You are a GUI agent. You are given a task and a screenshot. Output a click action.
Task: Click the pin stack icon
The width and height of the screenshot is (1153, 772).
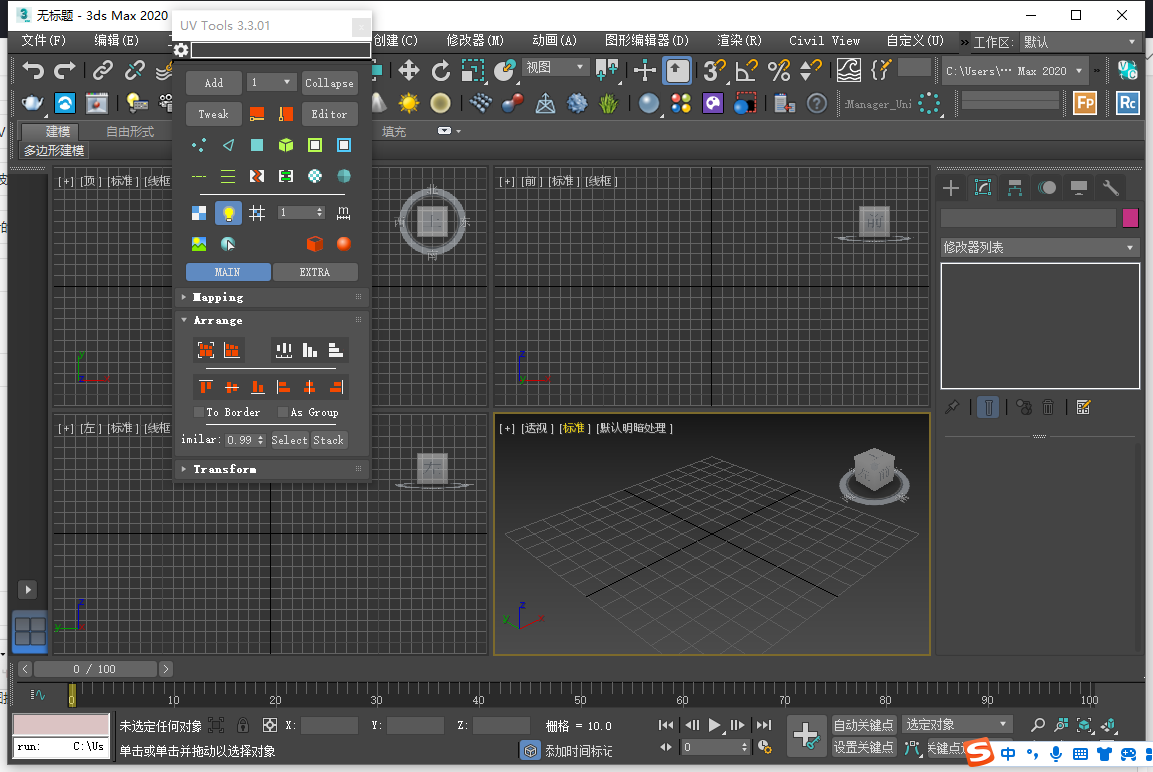click(x=952, y=407)
